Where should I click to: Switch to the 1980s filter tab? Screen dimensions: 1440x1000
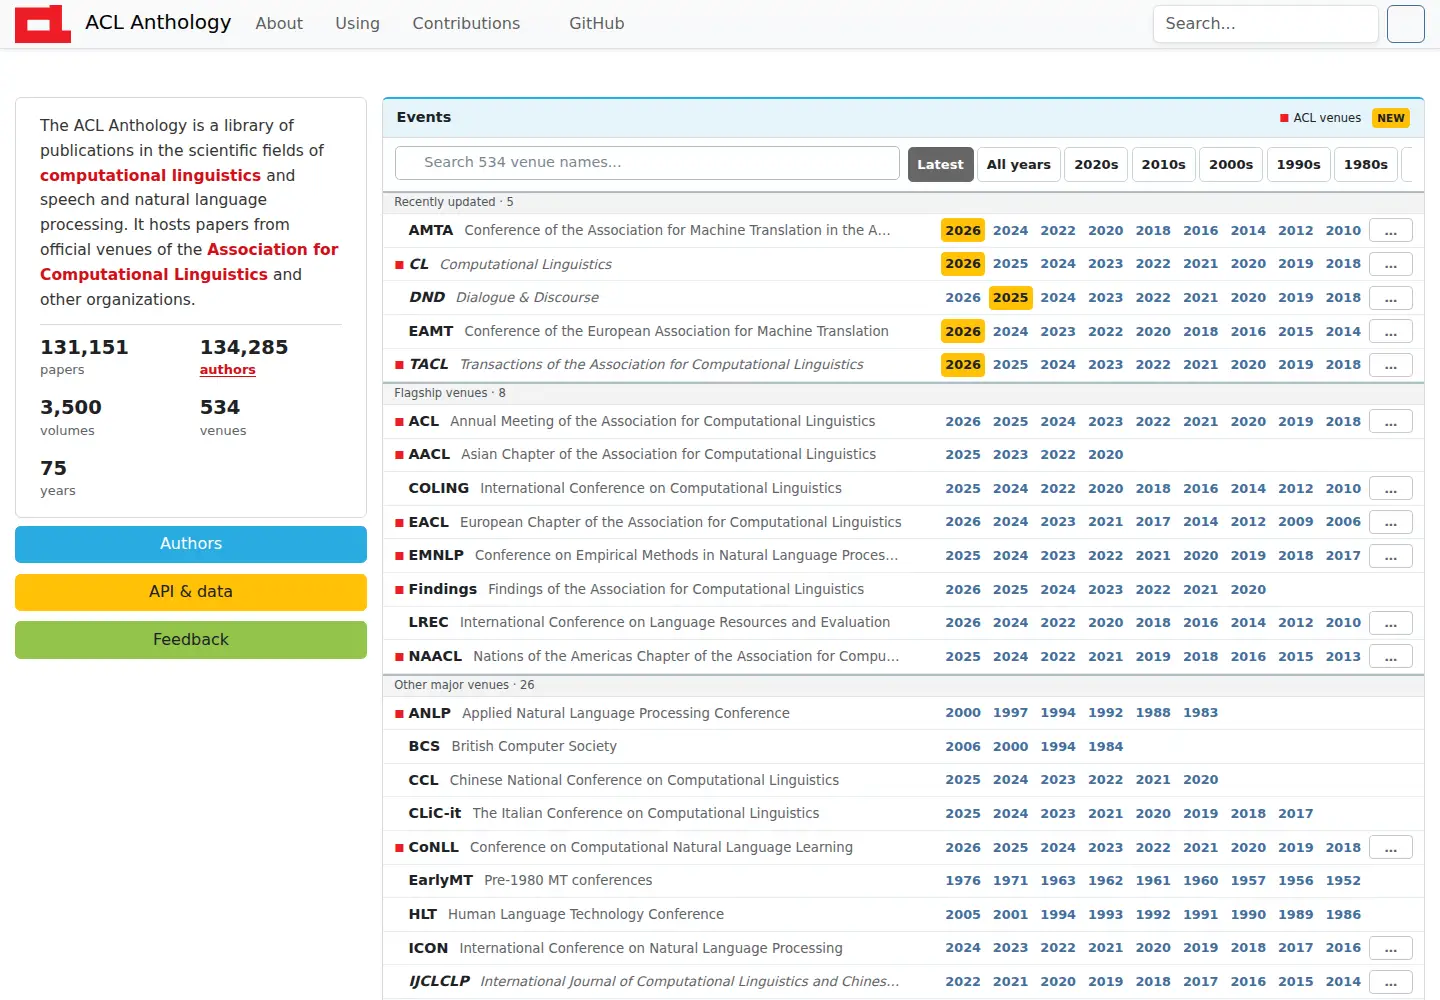click(1365, 164)
